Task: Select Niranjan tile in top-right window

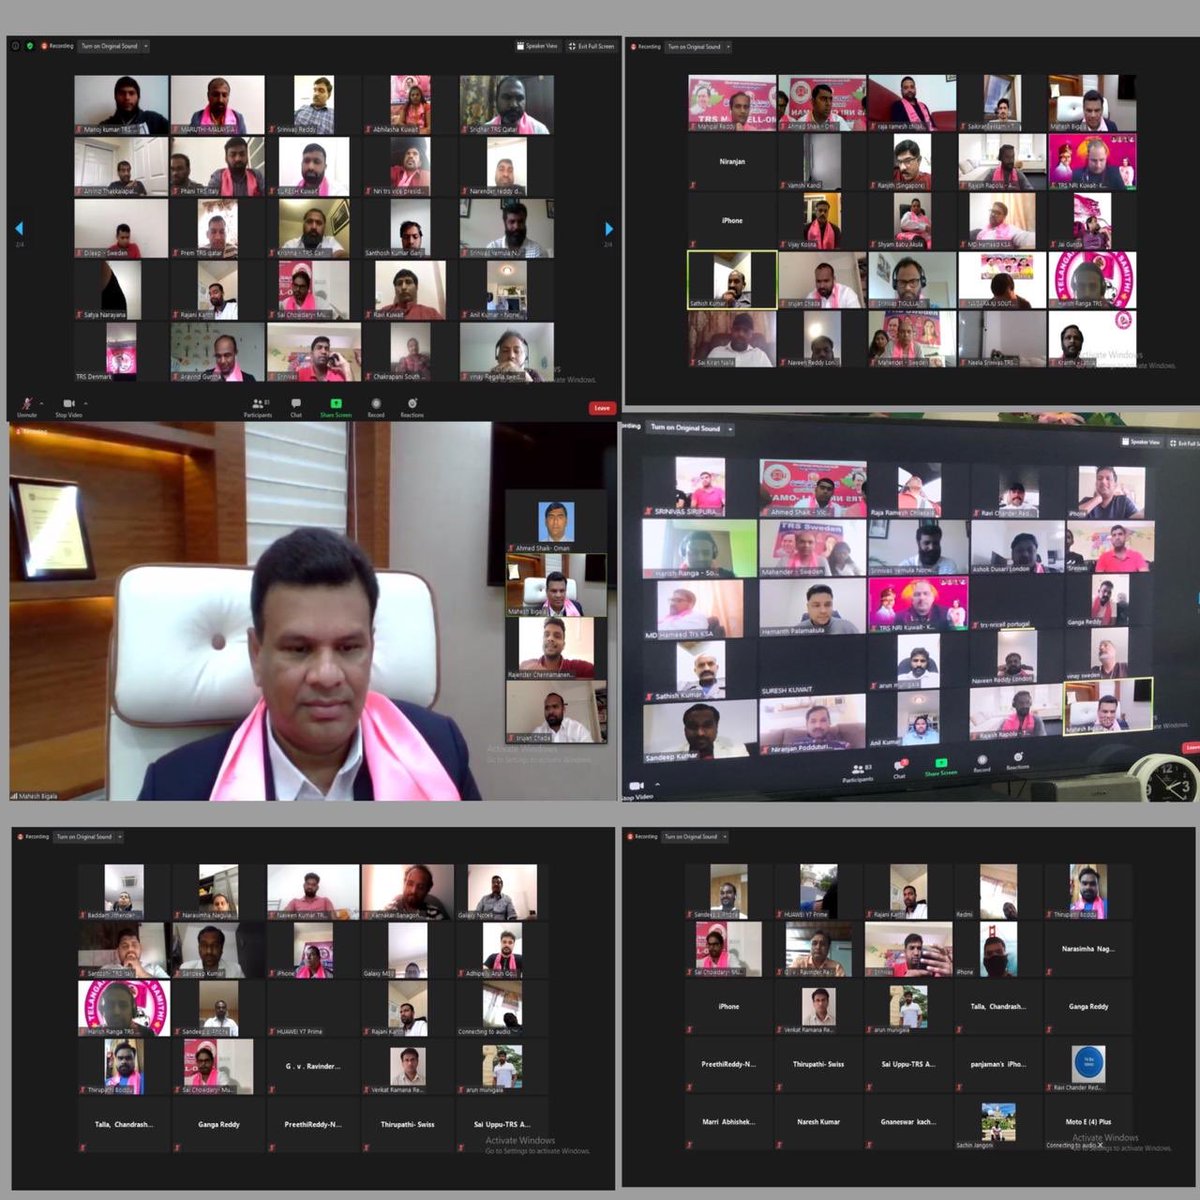Action: [x=732, y=162]
